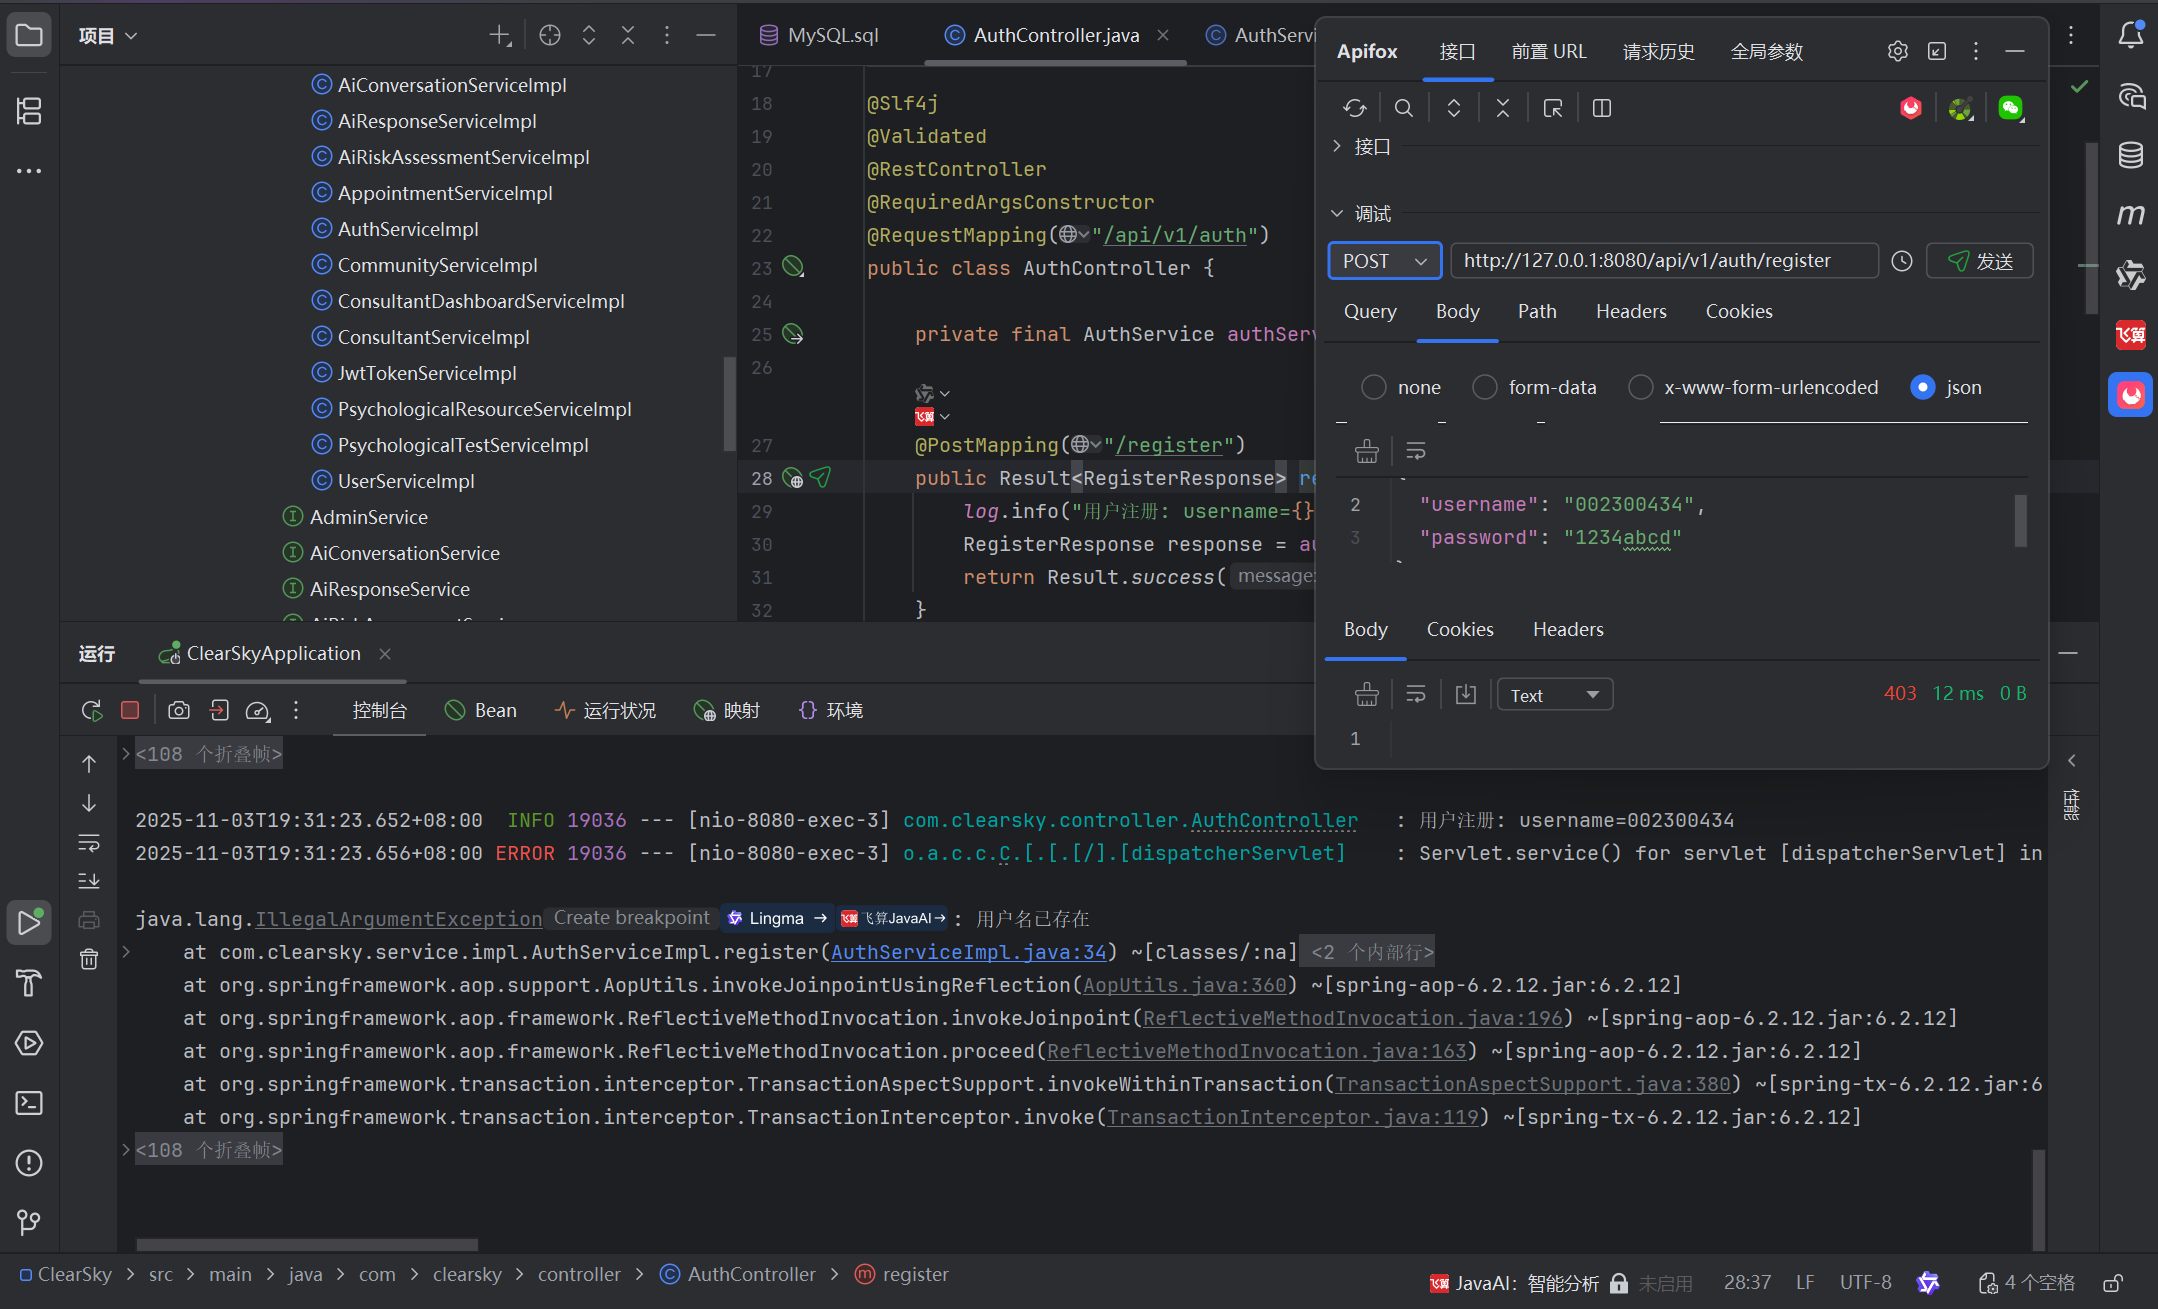Click the 发送 send button
Viewport: 2158px width, 1309px height.
1980,261
